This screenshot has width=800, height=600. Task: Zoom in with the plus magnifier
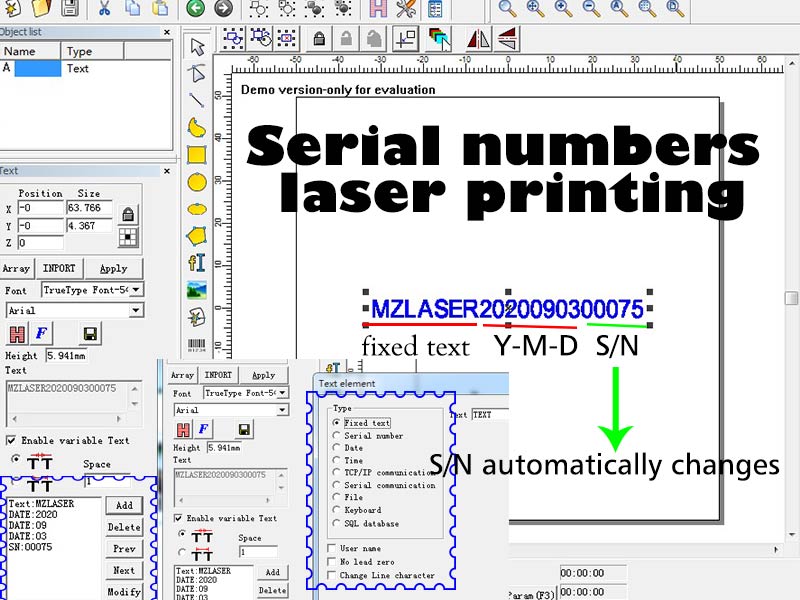pyautogui.click(x=563, y=8)
